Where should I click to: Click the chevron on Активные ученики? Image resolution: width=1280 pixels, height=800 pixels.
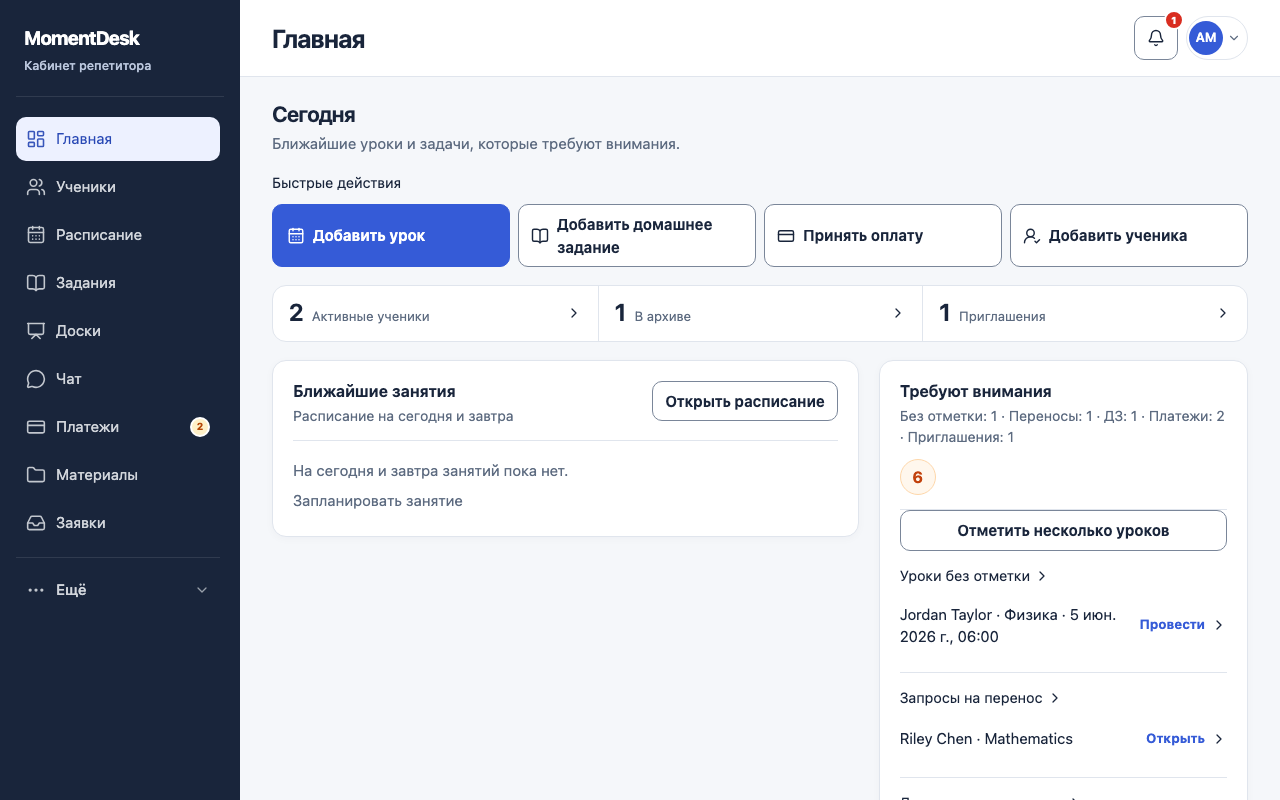tap(574, 313)
